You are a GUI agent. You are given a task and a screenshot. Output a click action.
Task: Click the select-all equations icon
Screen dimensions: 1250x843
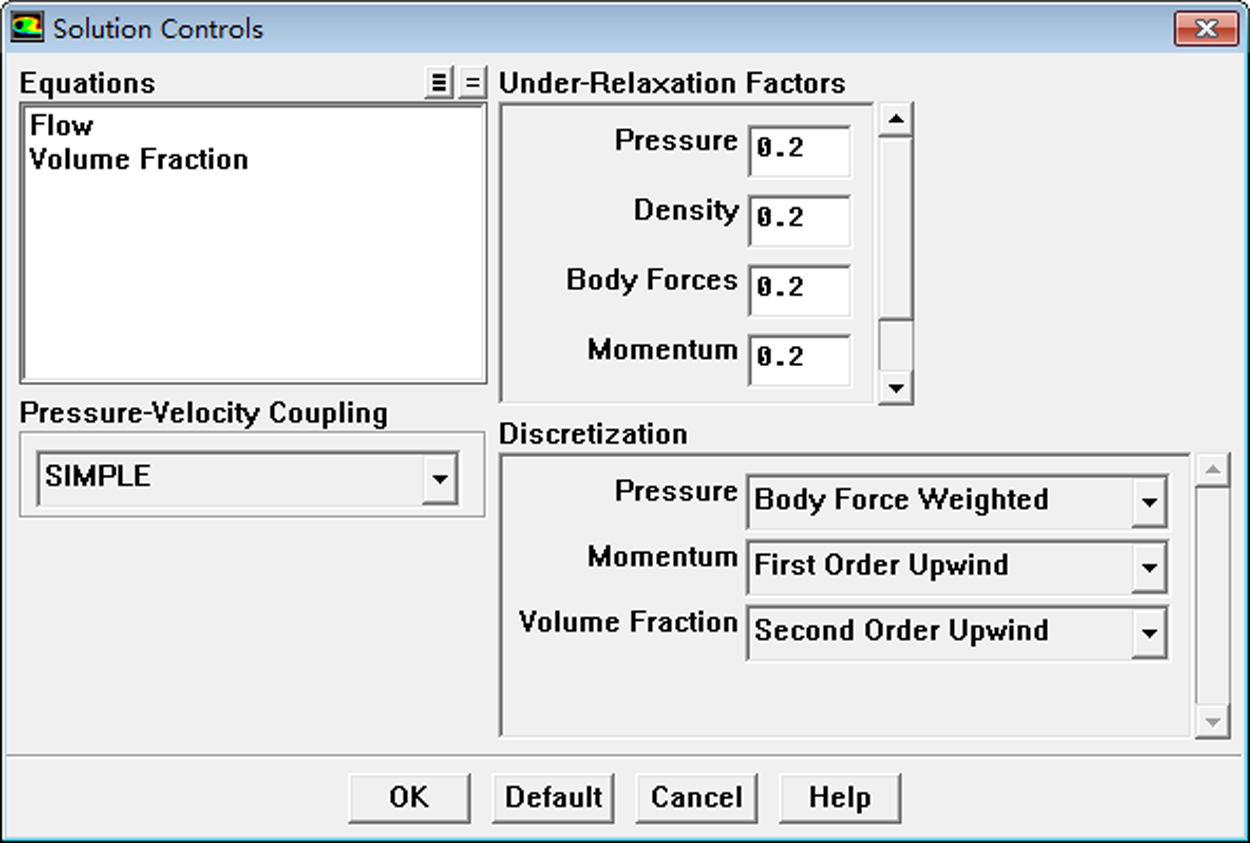point(438,83)
